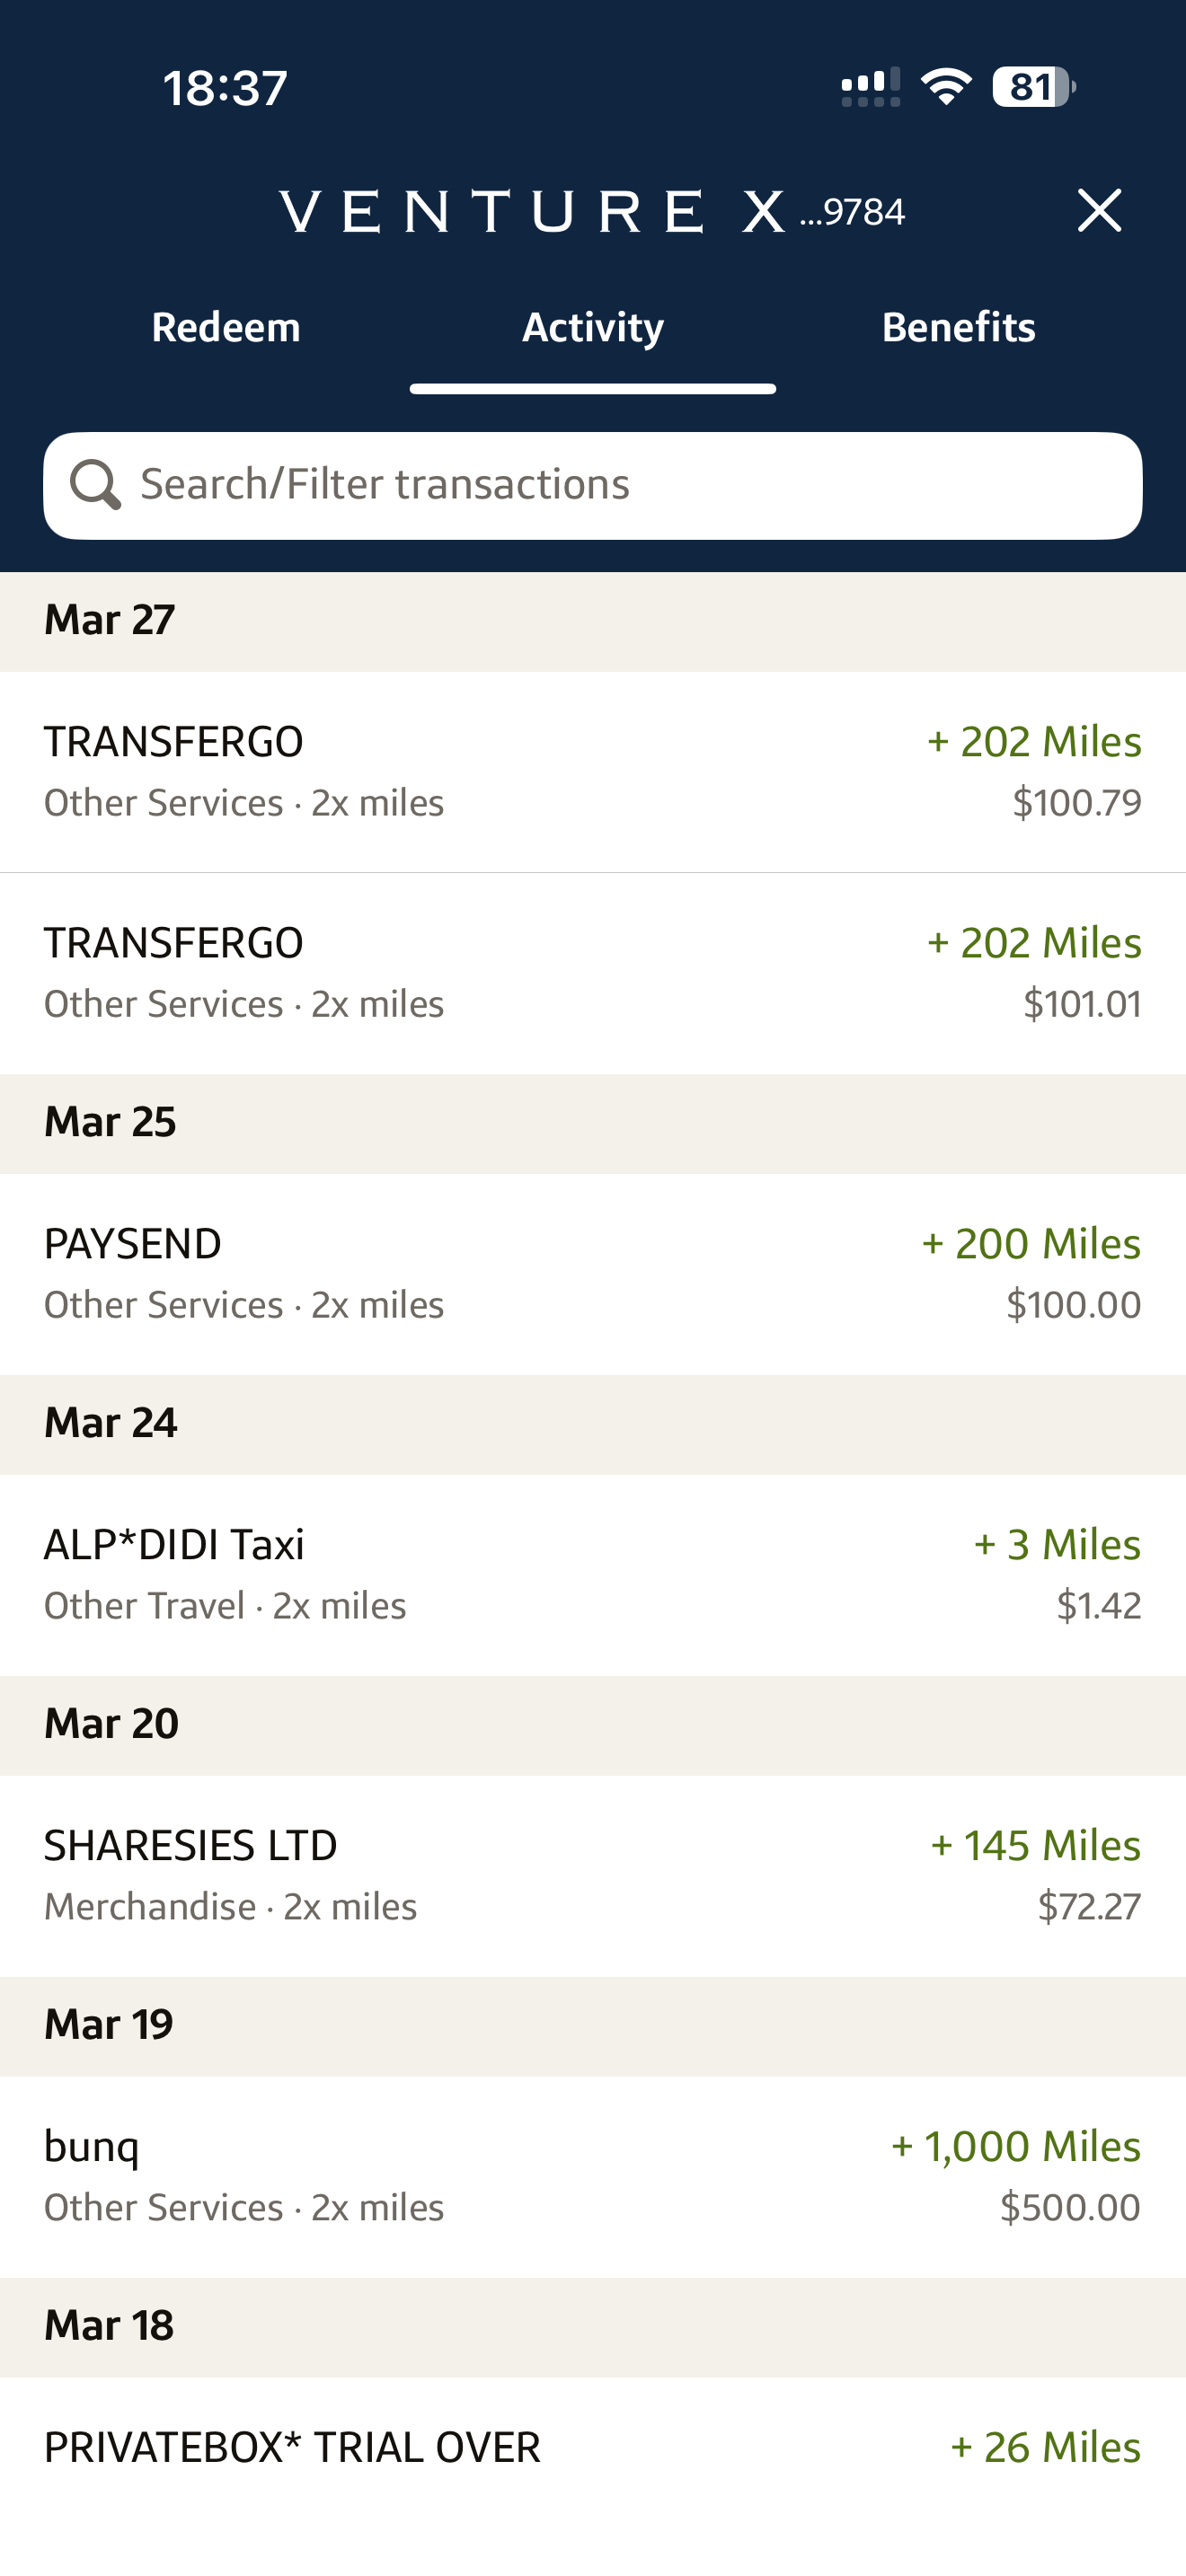
Task: View the PAYSEND transaction details
Action: pyautogui.click(x=593, y=1273)
